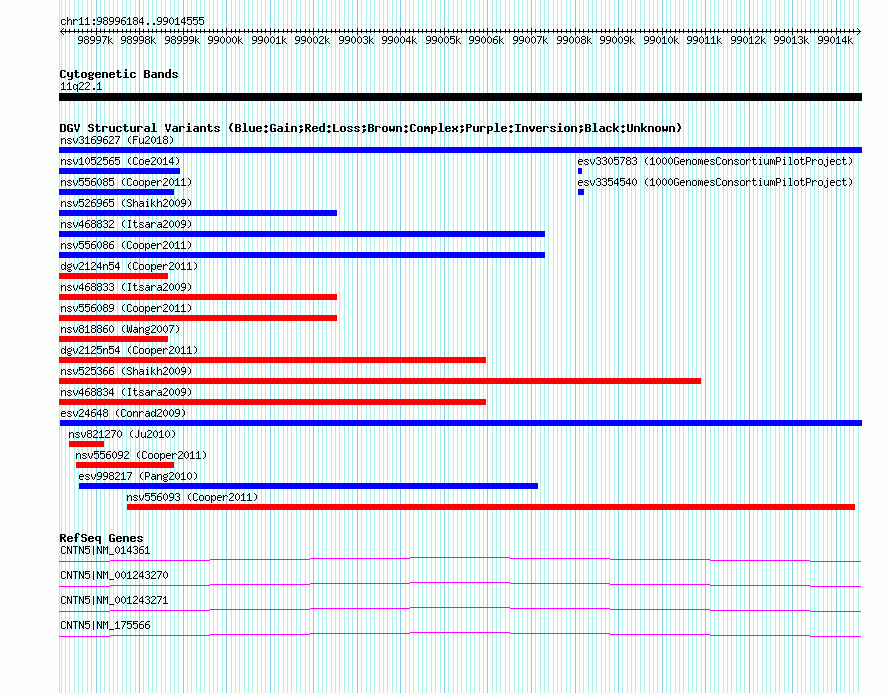Open the RefSeq Genes track heading
This screenshot has height=693, width=890.
pos(101,538)
